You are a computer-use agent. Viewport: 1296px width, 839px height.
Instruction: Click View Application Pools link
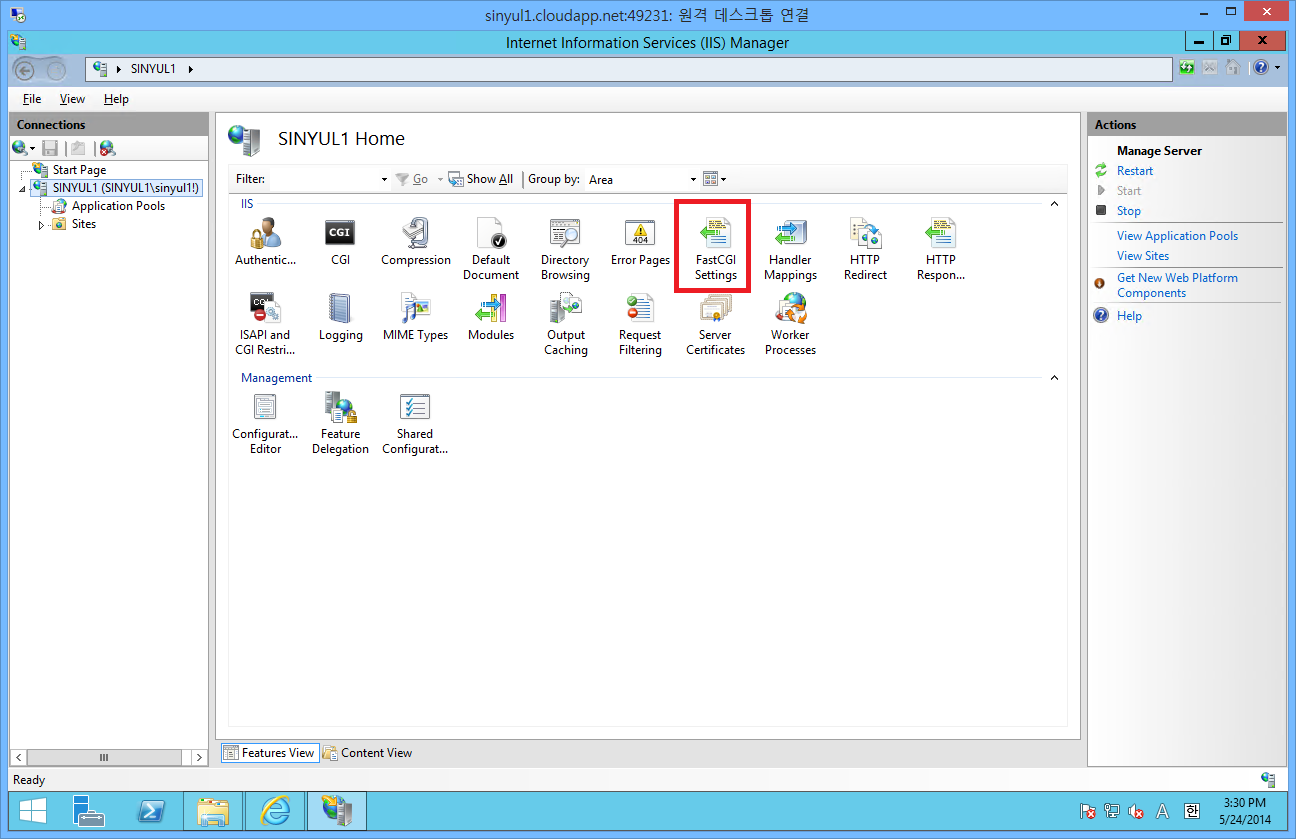click(1177, 236)
